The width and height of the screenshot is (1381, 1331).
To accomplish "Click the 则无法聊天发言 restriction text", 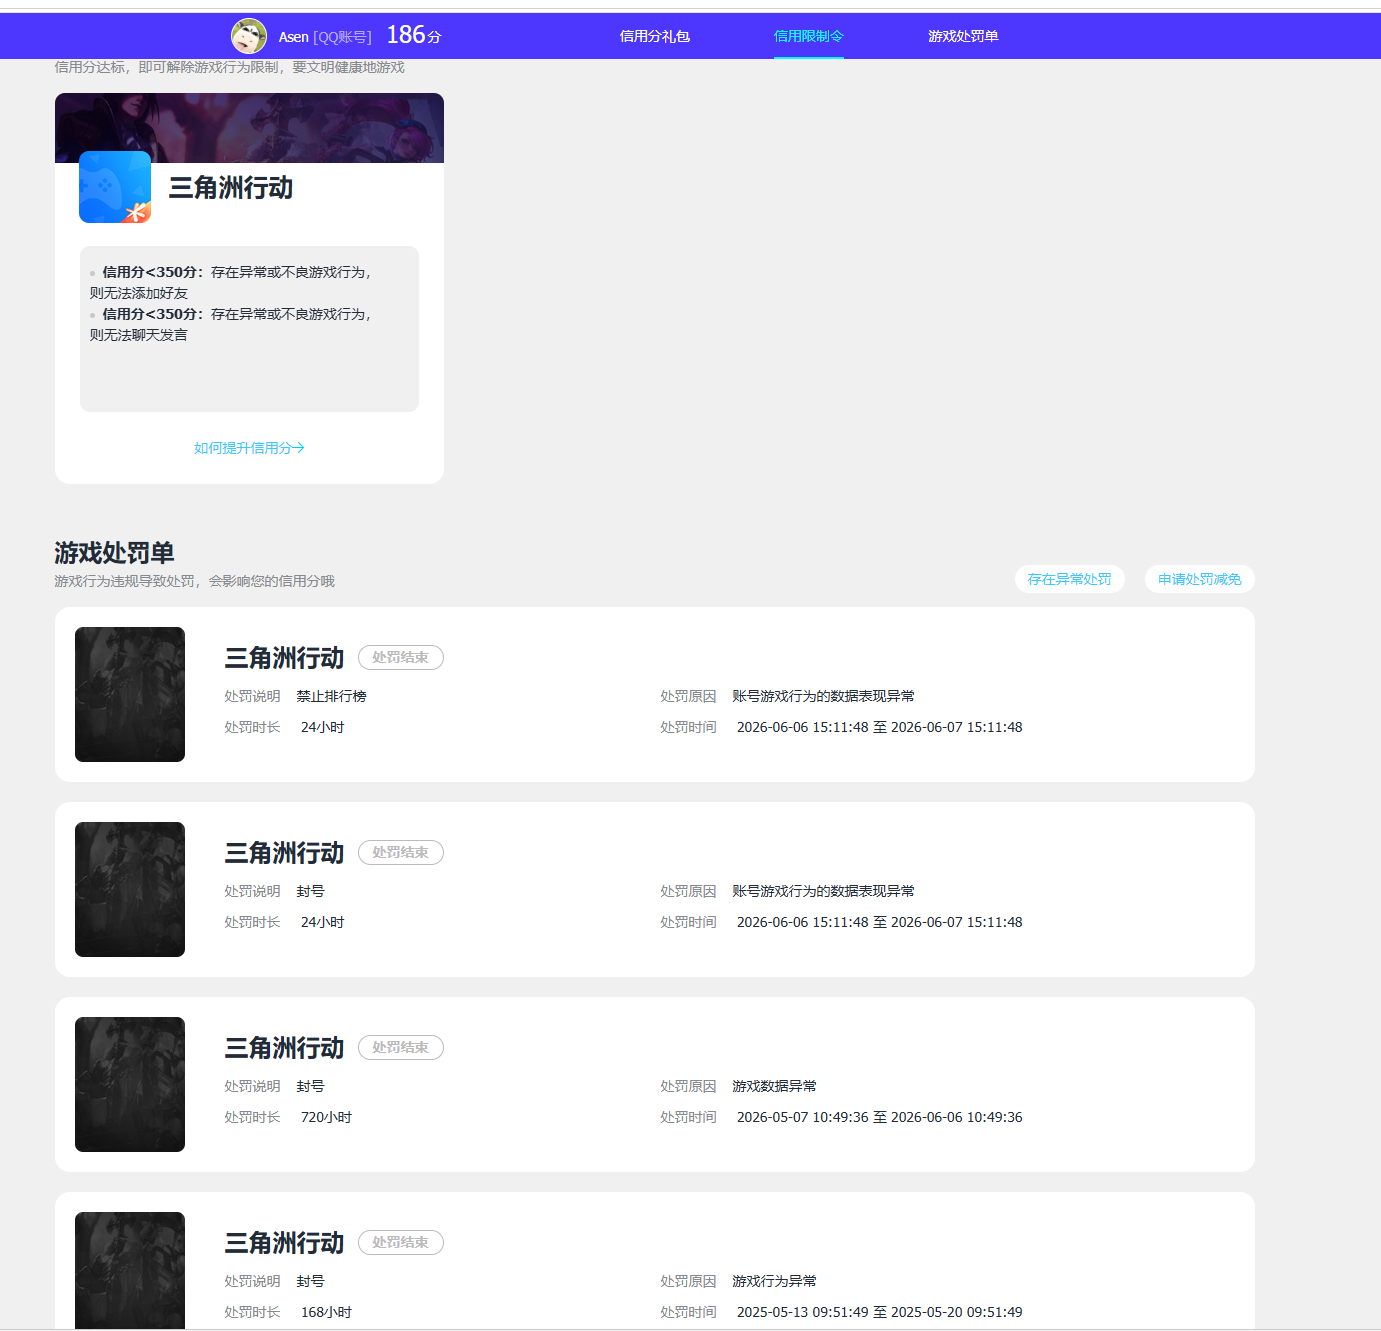I will click(139, 335).
